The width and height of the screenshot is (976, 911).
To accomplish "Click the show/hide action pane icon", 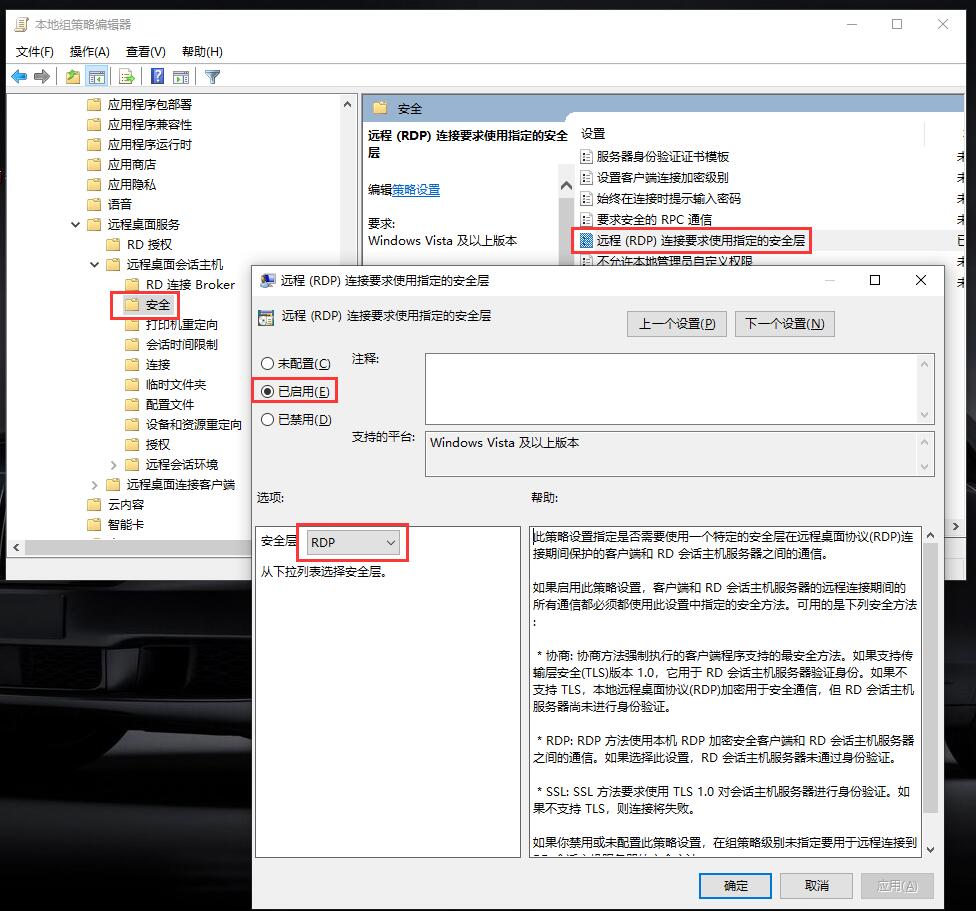I will point(181,77).
